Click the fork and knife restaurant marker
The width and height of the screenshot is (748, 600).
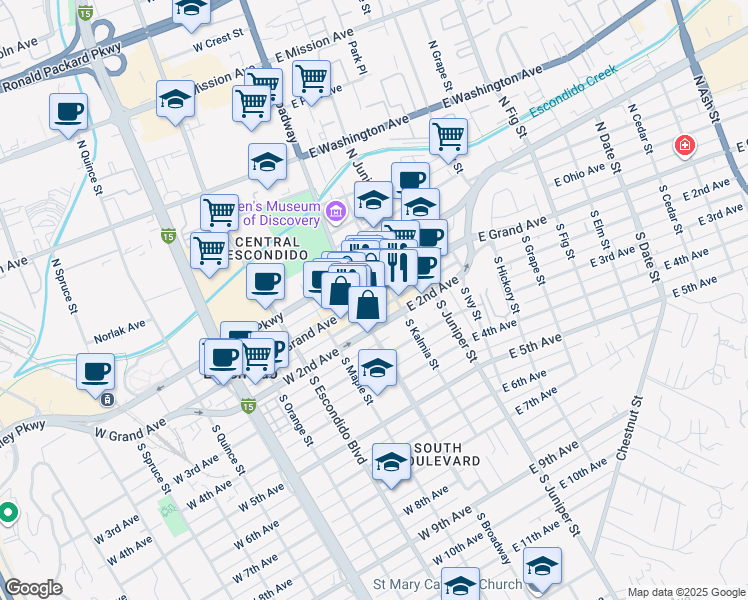399,267
